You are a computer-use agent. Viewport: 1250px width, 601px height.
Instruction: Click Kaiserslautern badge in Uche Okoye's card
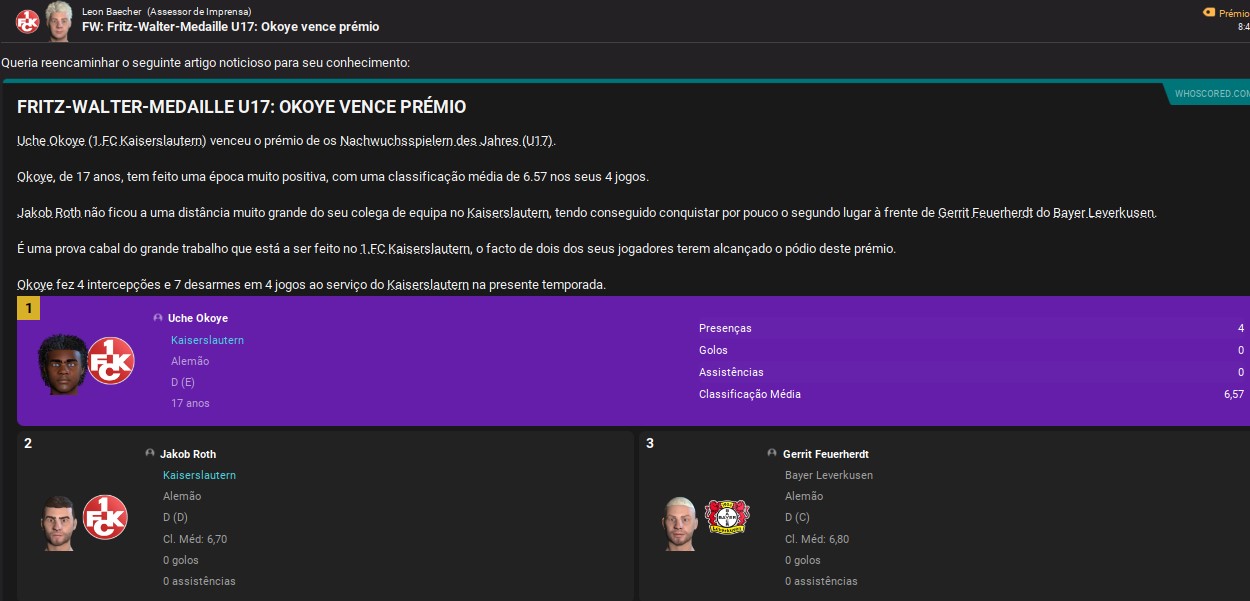tap(110, 361)
